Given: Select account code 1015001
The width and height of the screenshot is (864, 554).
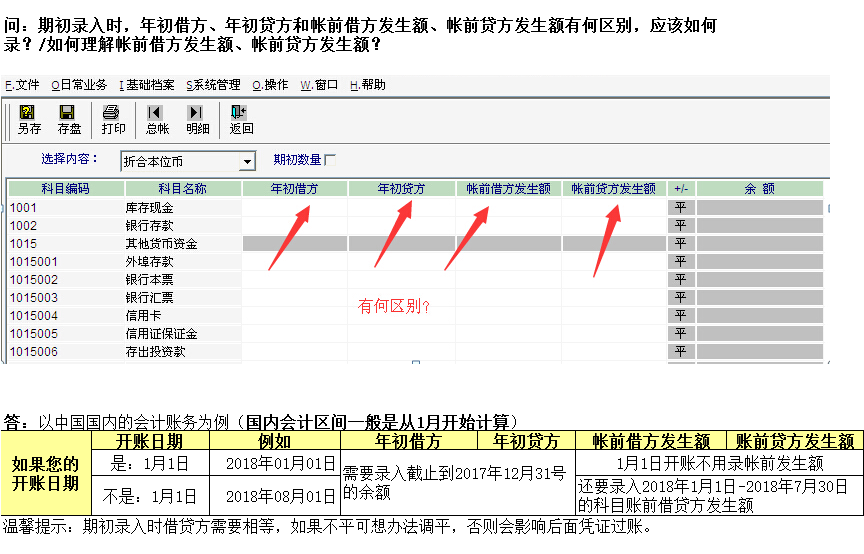Looking at the screenshot, I should 34,262.
